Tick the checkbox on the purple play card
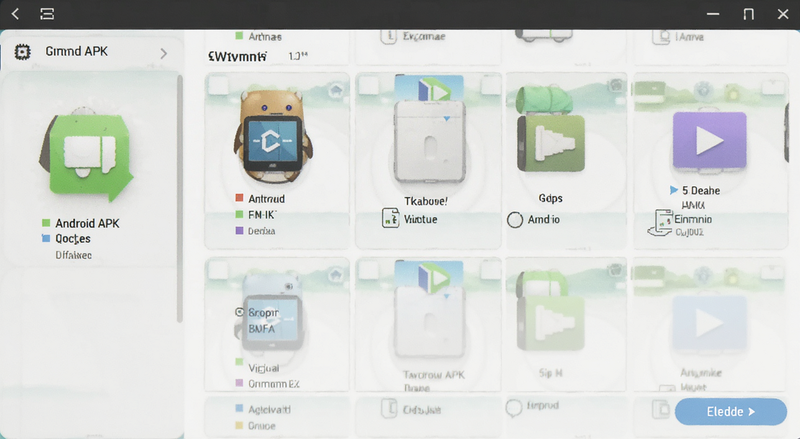Image resolution: width=800 pixels, height=439 pixels. coord(772,85)
